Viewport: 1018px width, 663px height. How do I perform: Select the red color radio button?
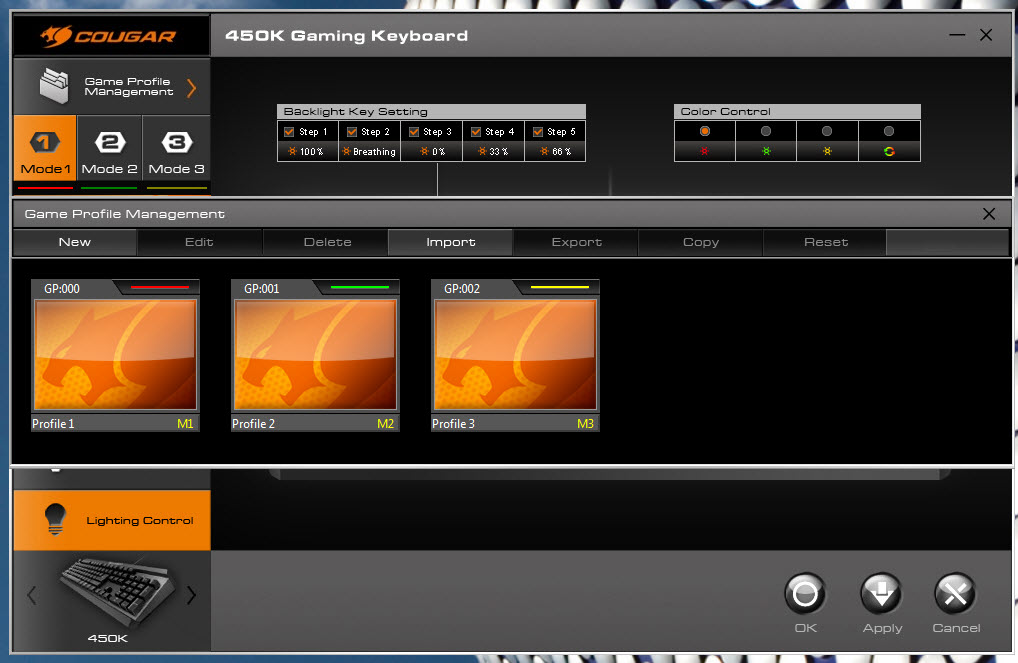tap(704, 131)
